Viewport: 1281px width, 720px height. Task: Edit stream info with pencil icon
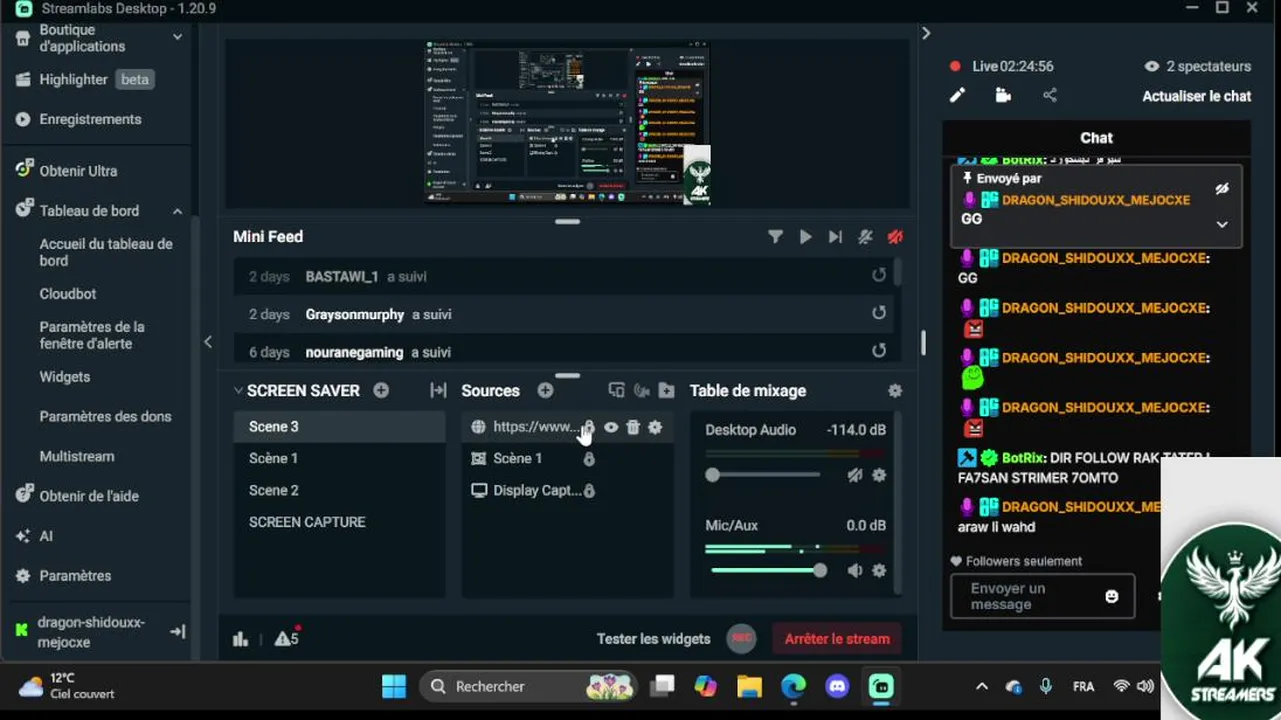pyautogui.click(x=957, y=95)
